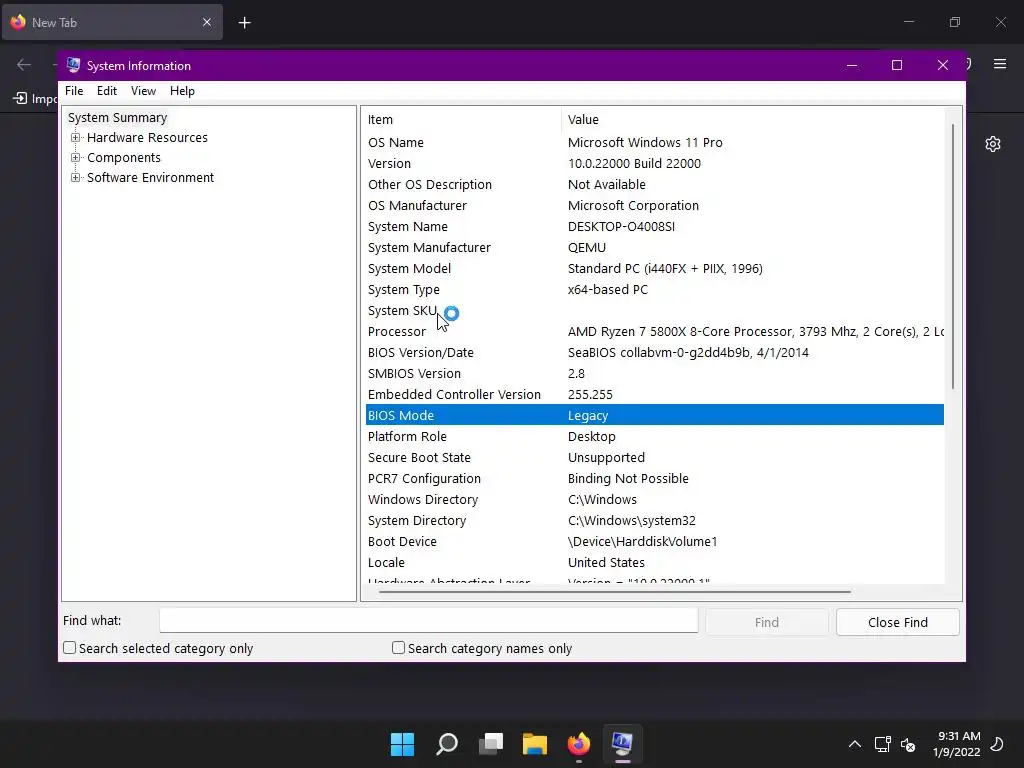Open the View menu

[143, 91]
